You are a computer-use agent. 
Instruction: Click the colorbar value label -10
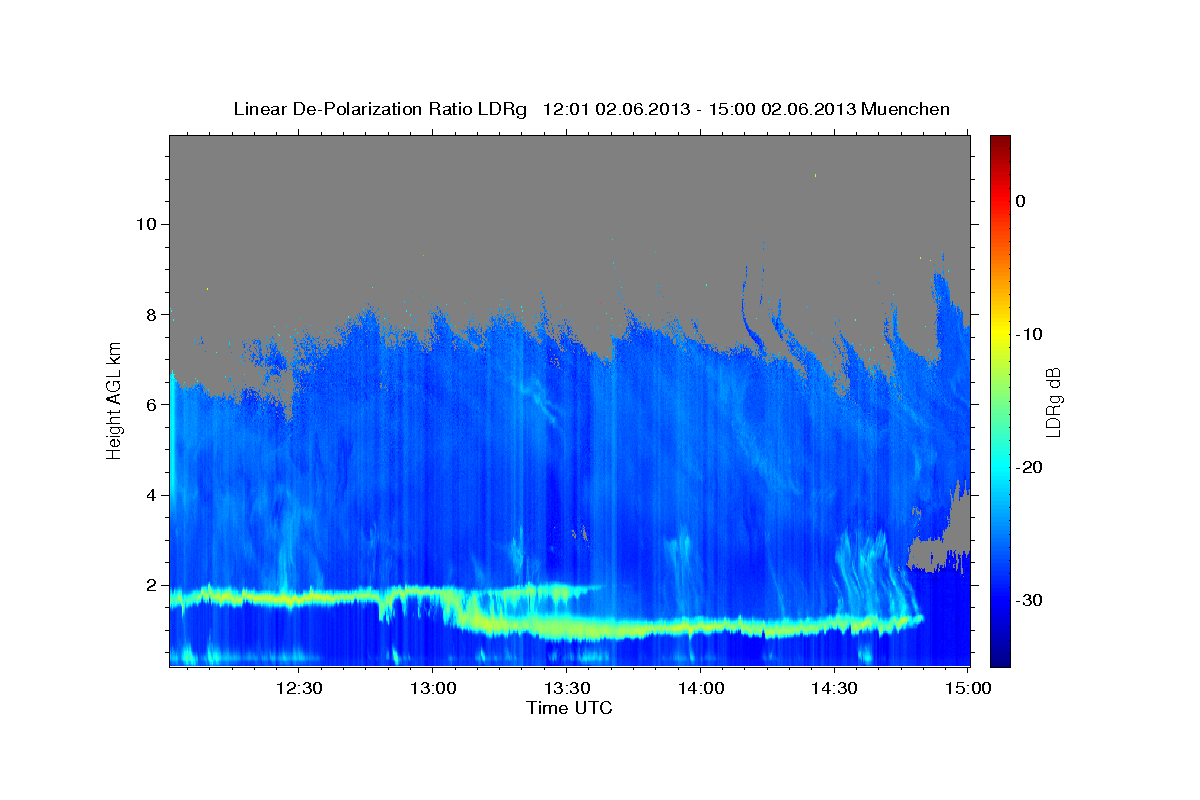(x=1029, y=334)
